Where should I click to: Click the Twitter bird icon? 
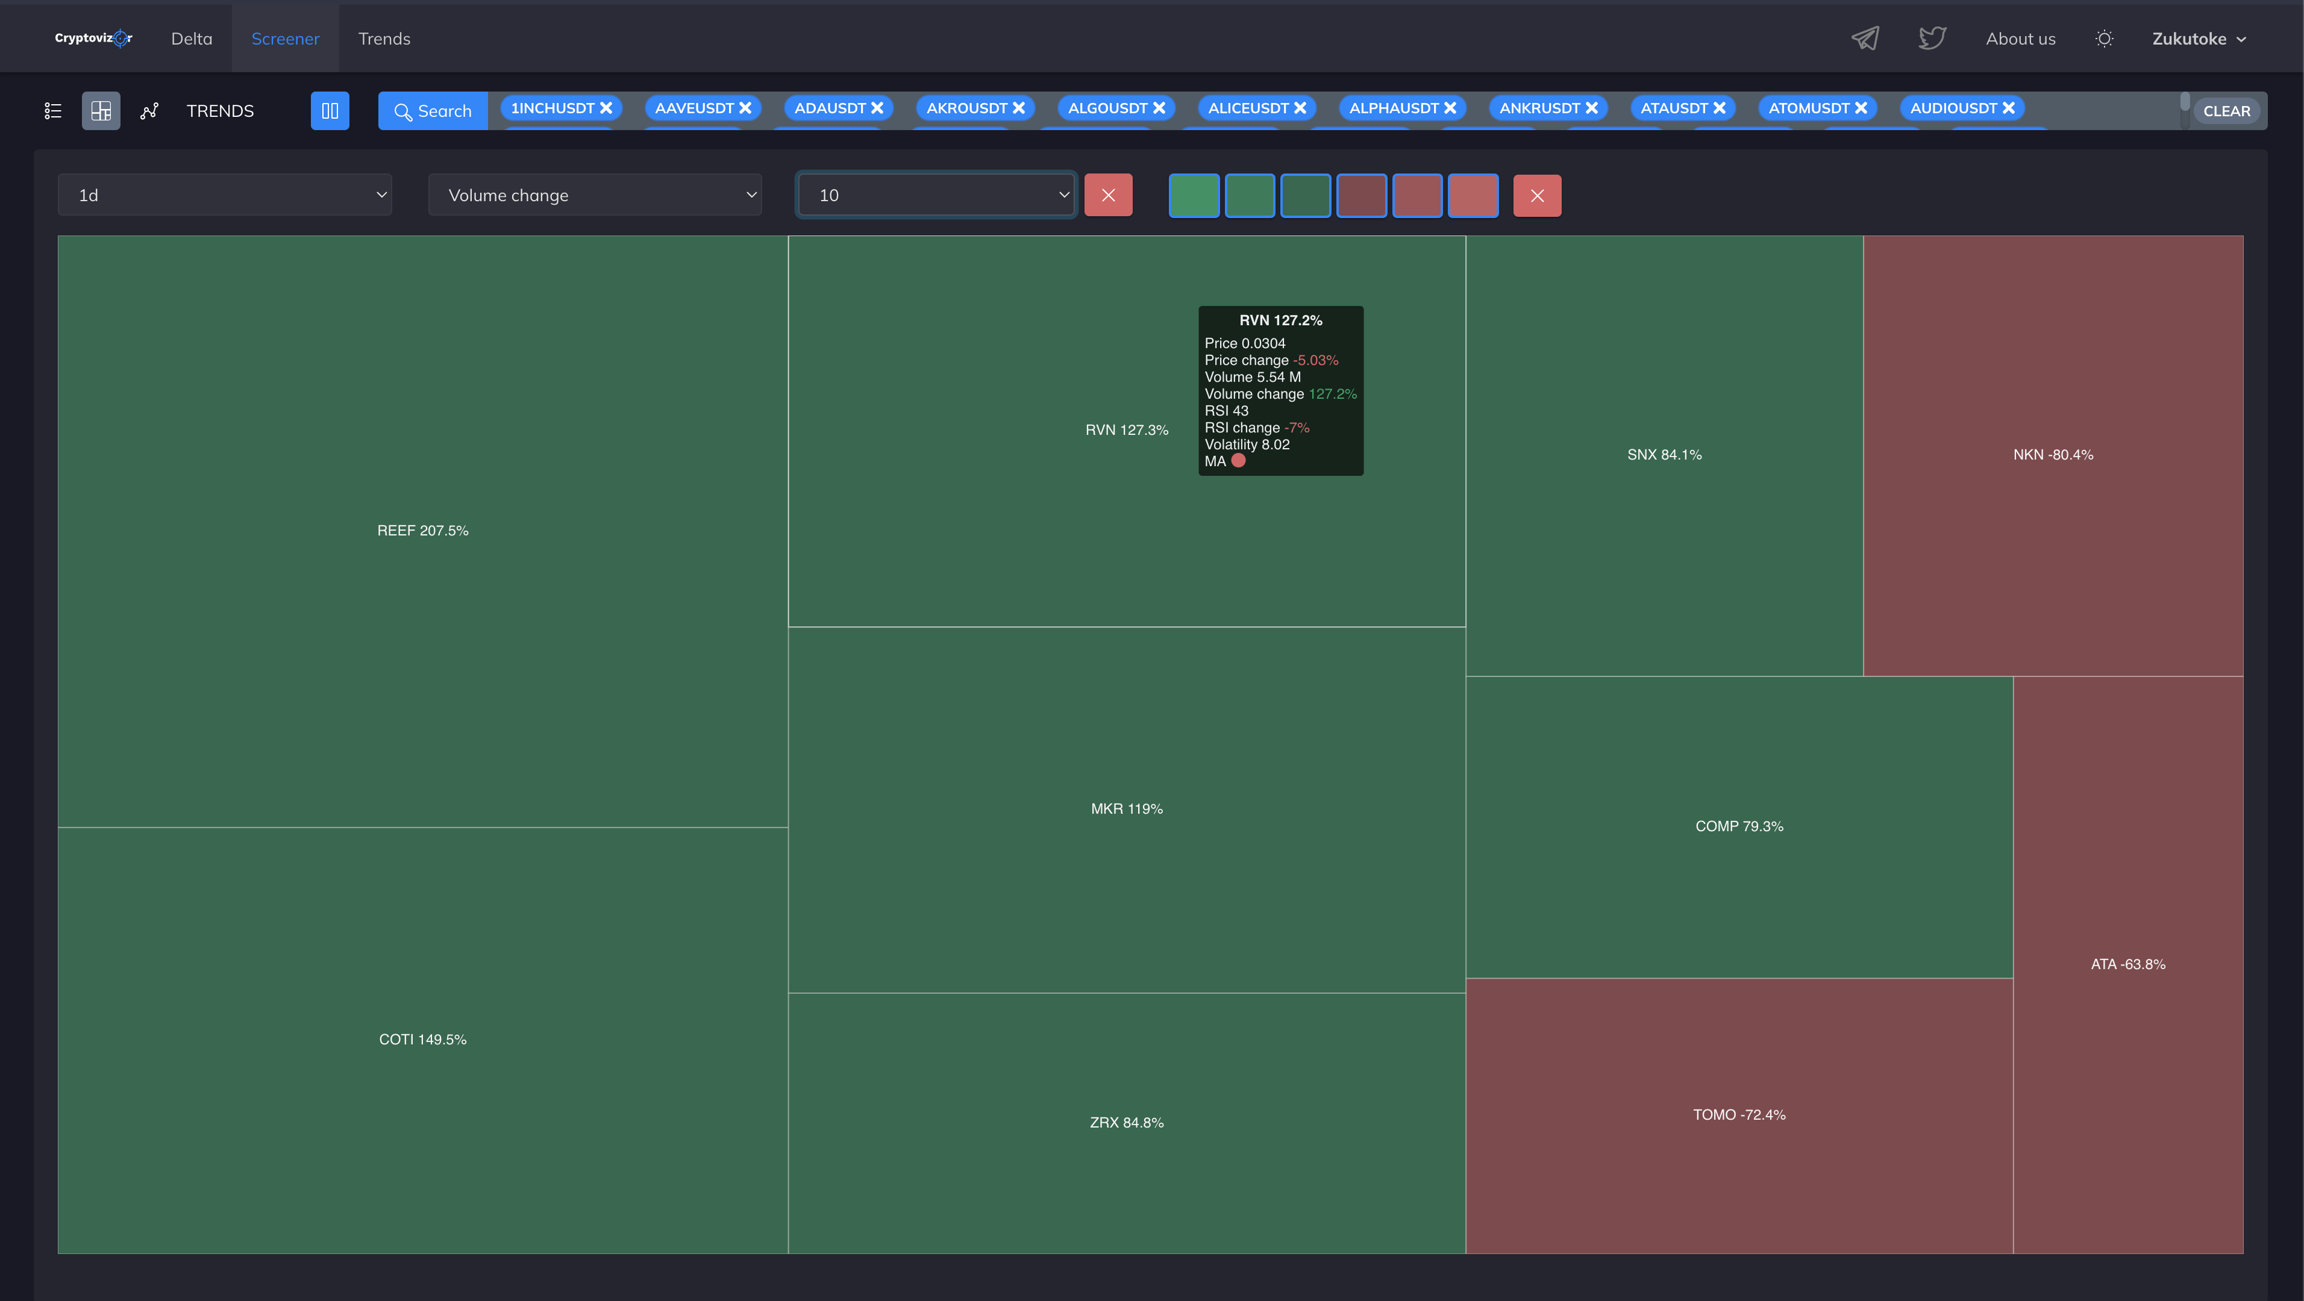[1932, 38]
